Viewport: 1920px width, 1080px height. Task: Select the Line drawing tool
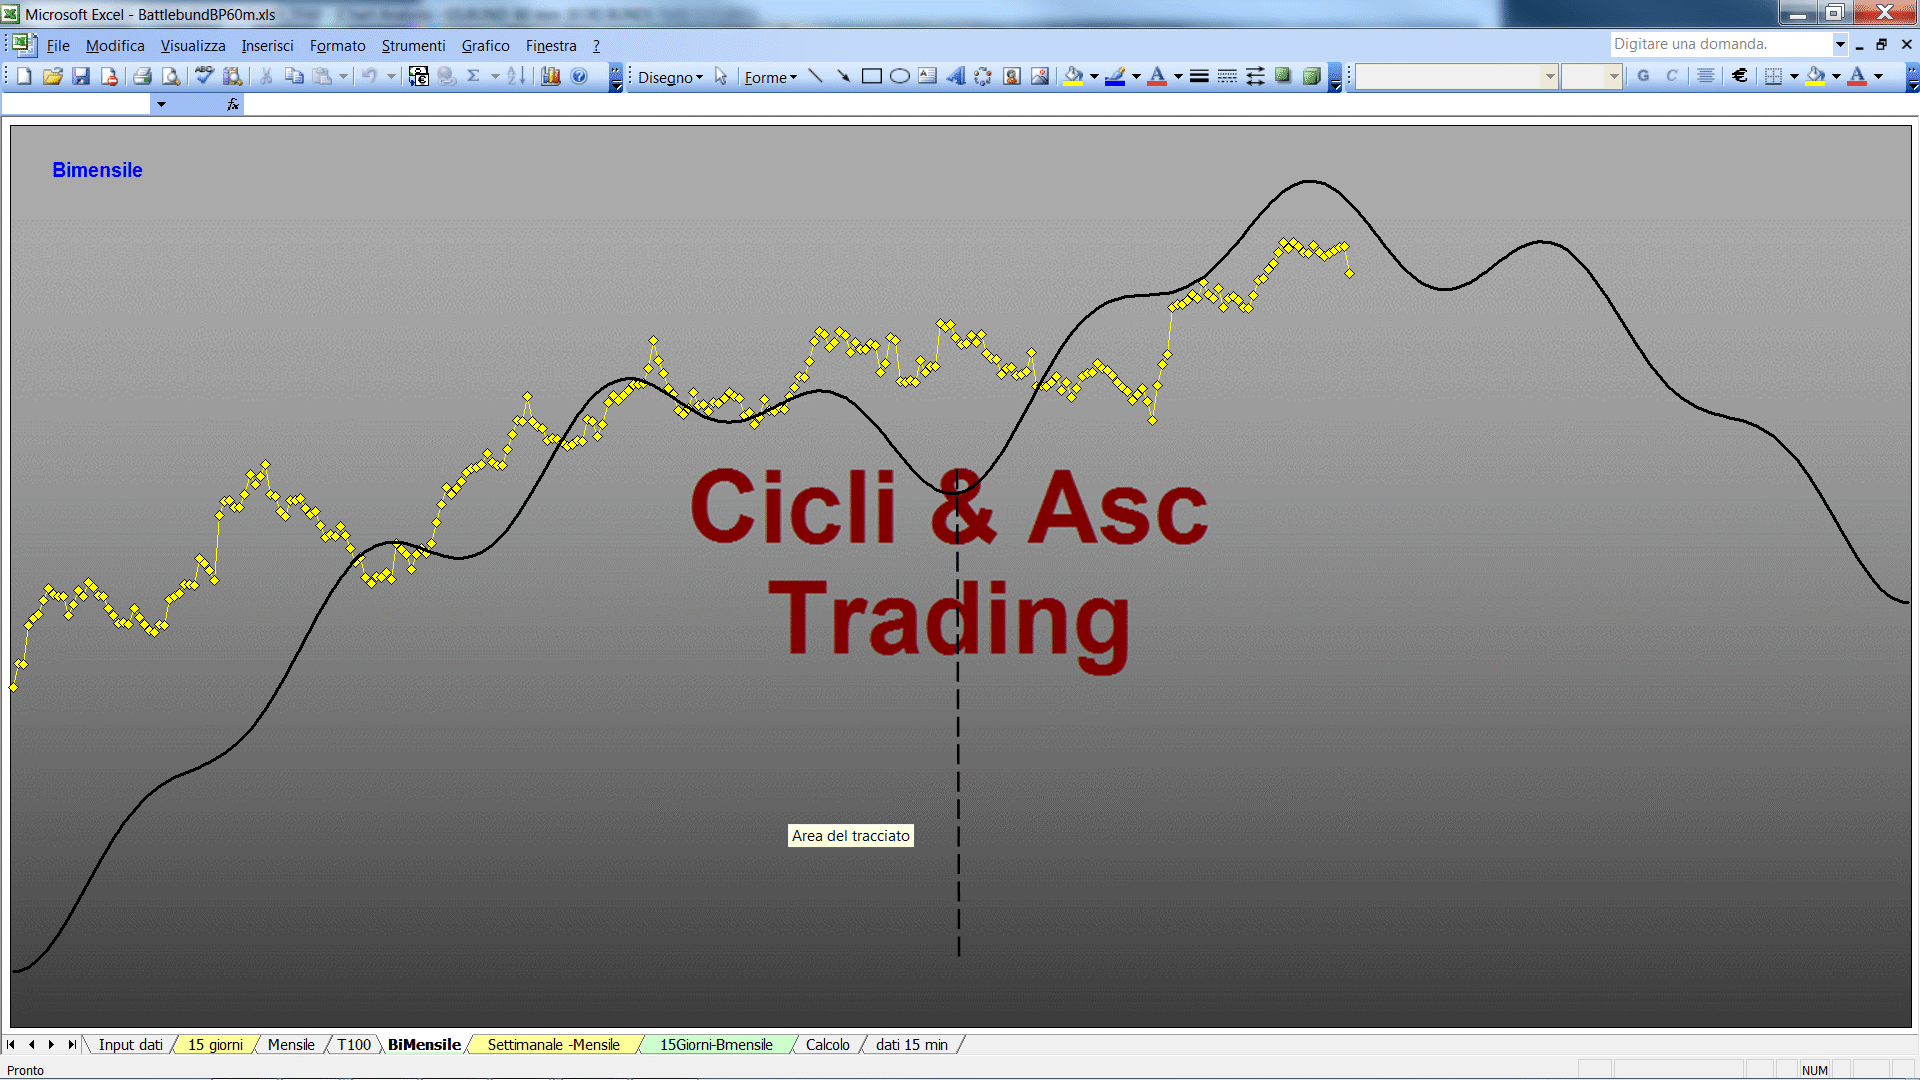[815, 76]
